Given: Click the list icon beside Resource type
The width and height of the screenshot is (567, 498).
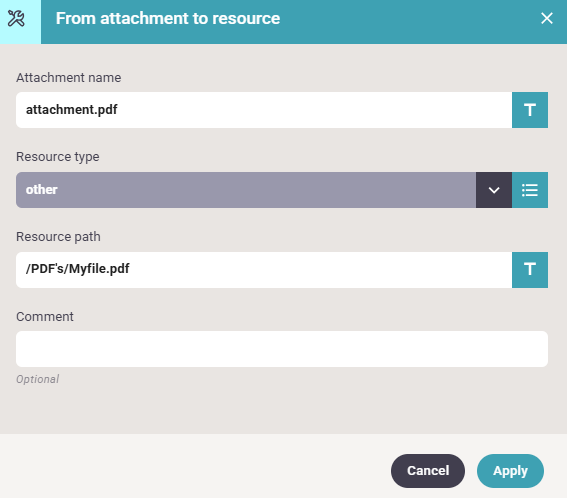Looking at the screenshot, I should point(530,190).
